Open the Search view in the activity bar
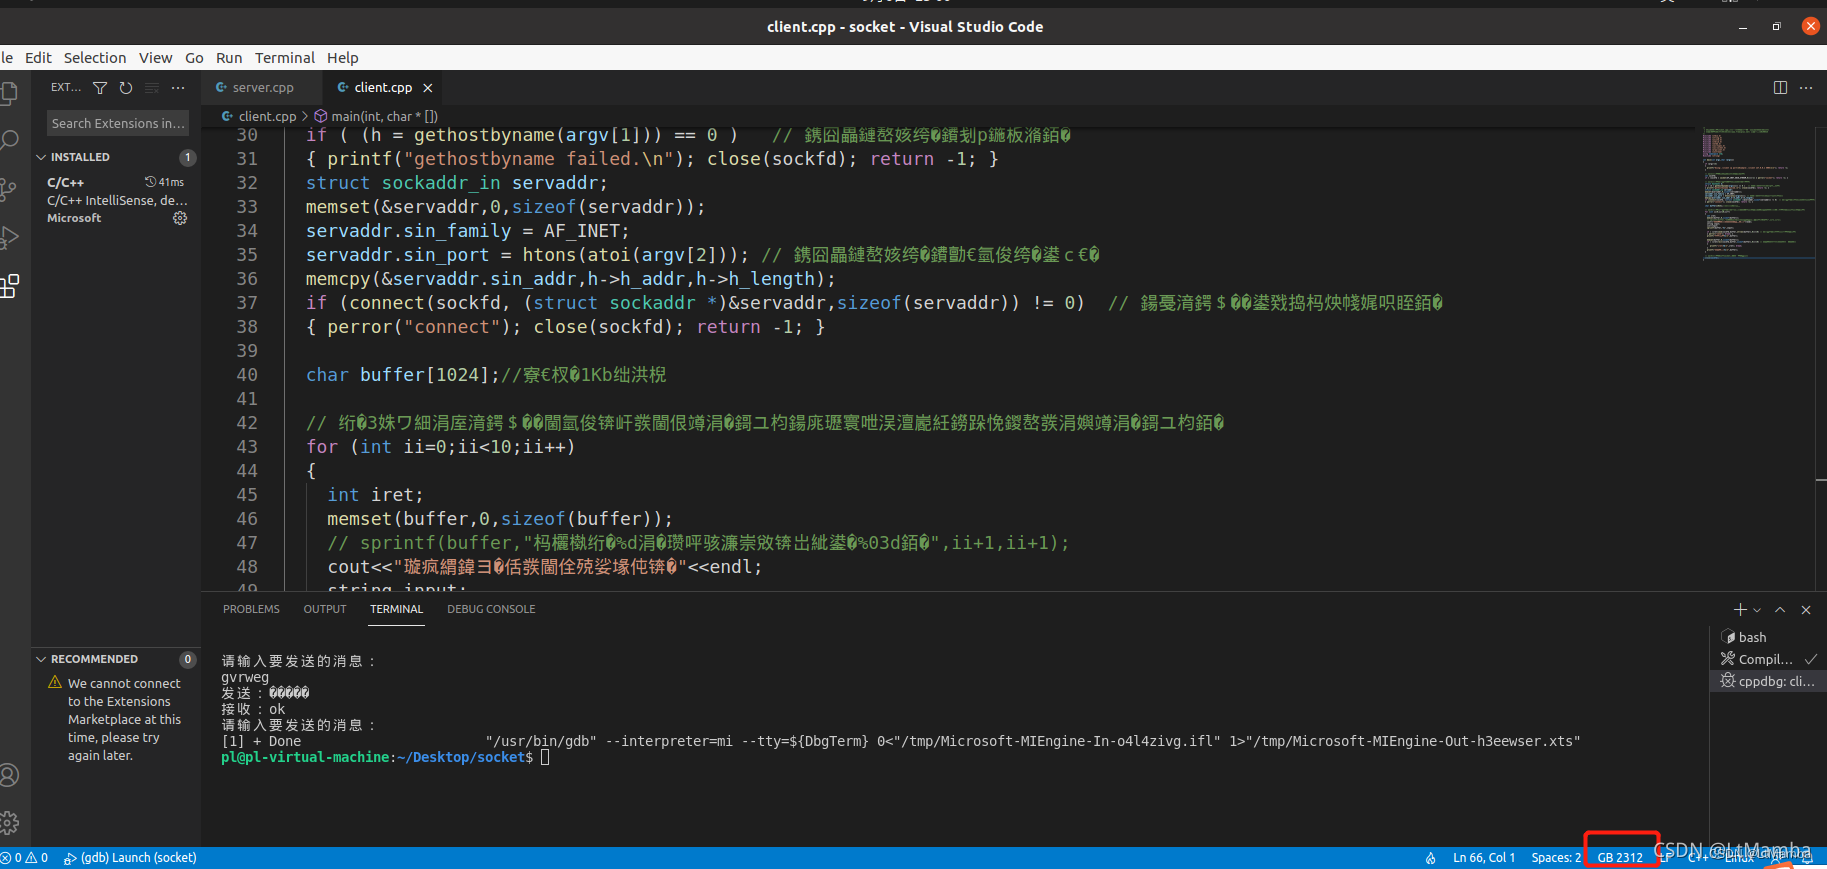The image size is (1827, 869). pos(9,140)
